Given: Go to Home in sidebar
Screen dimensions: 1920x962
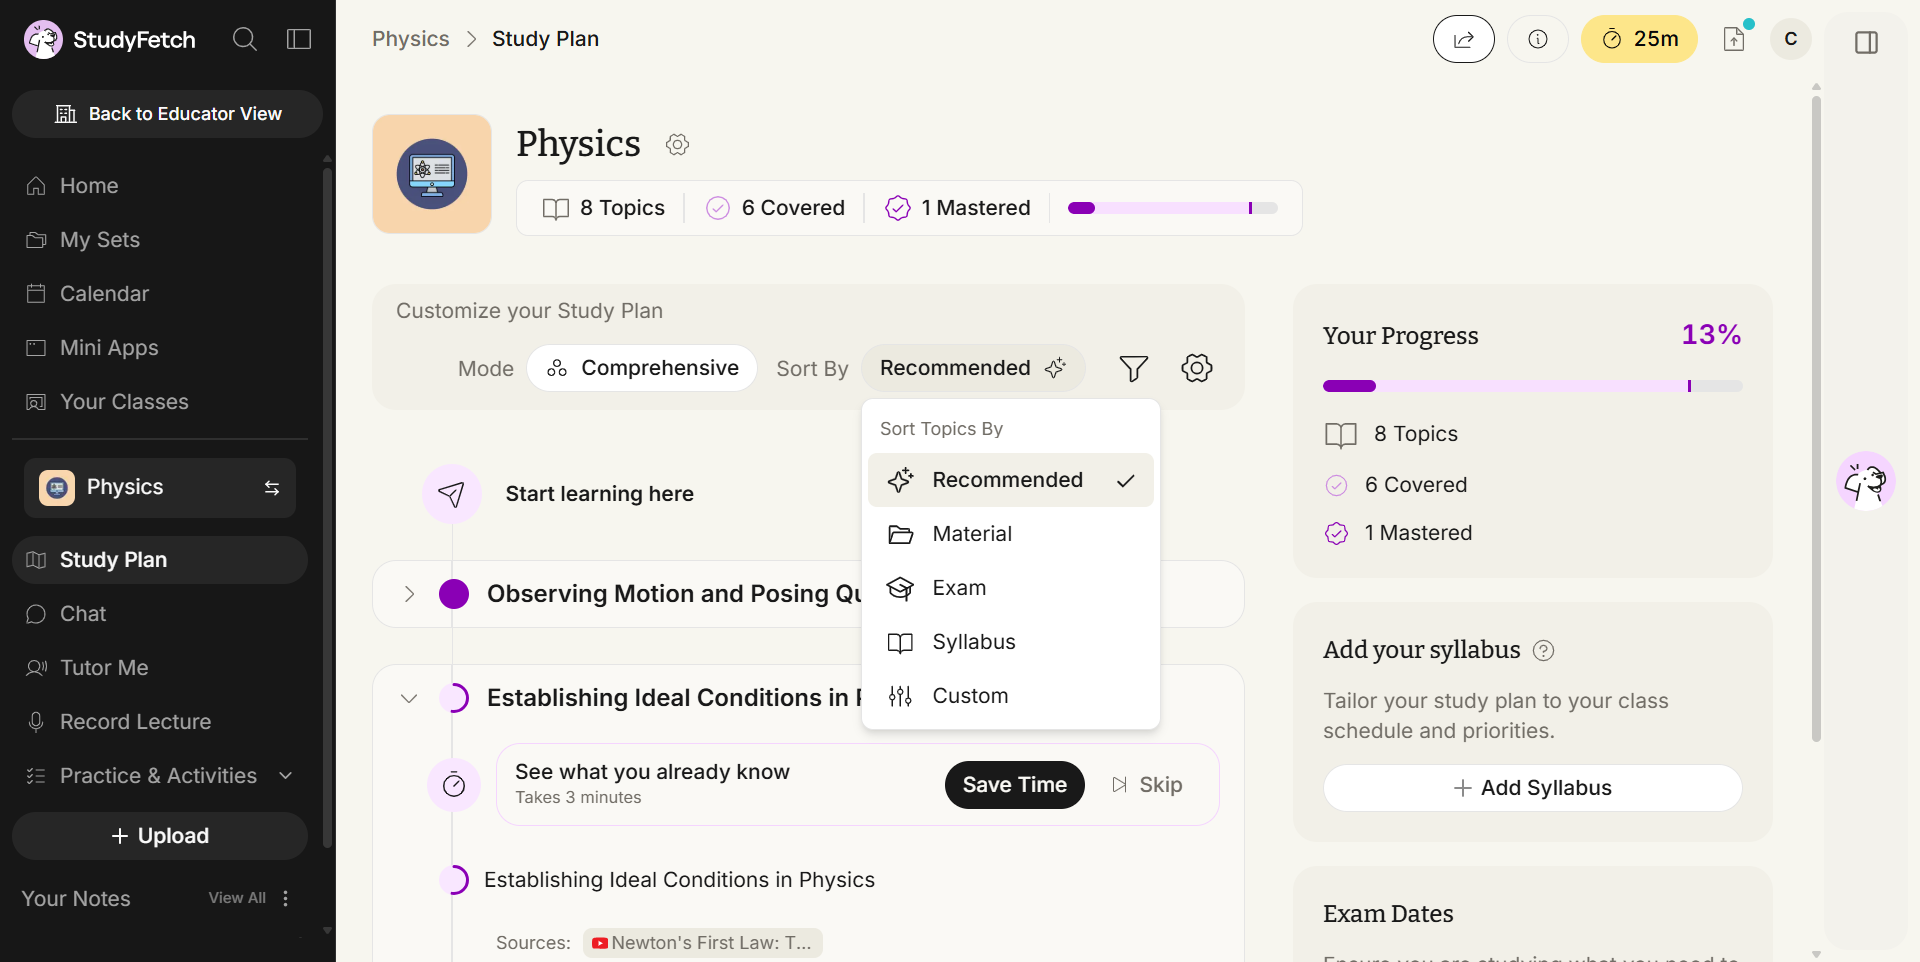Looking at the screenshot, I should [160, 186].
